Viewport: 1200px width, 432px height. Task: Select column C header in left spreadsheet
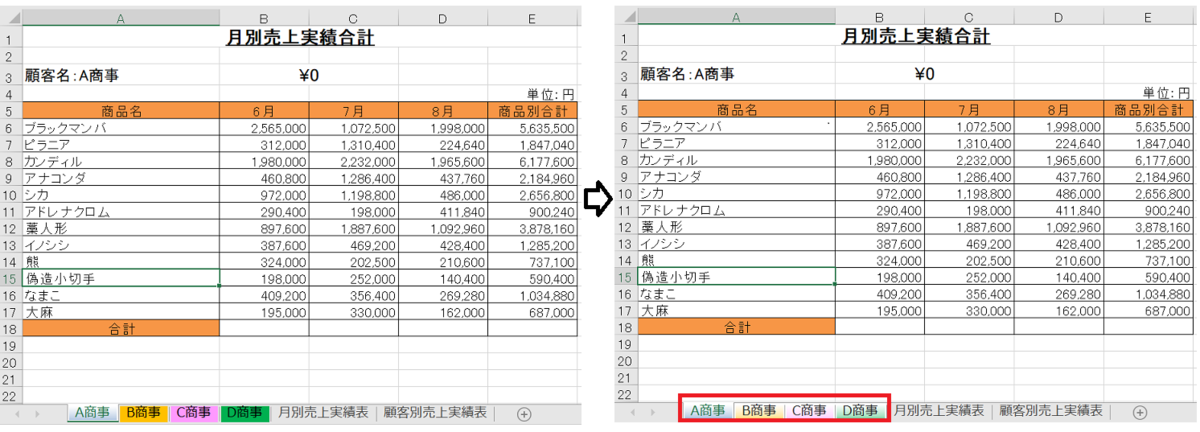pos(353,18)
